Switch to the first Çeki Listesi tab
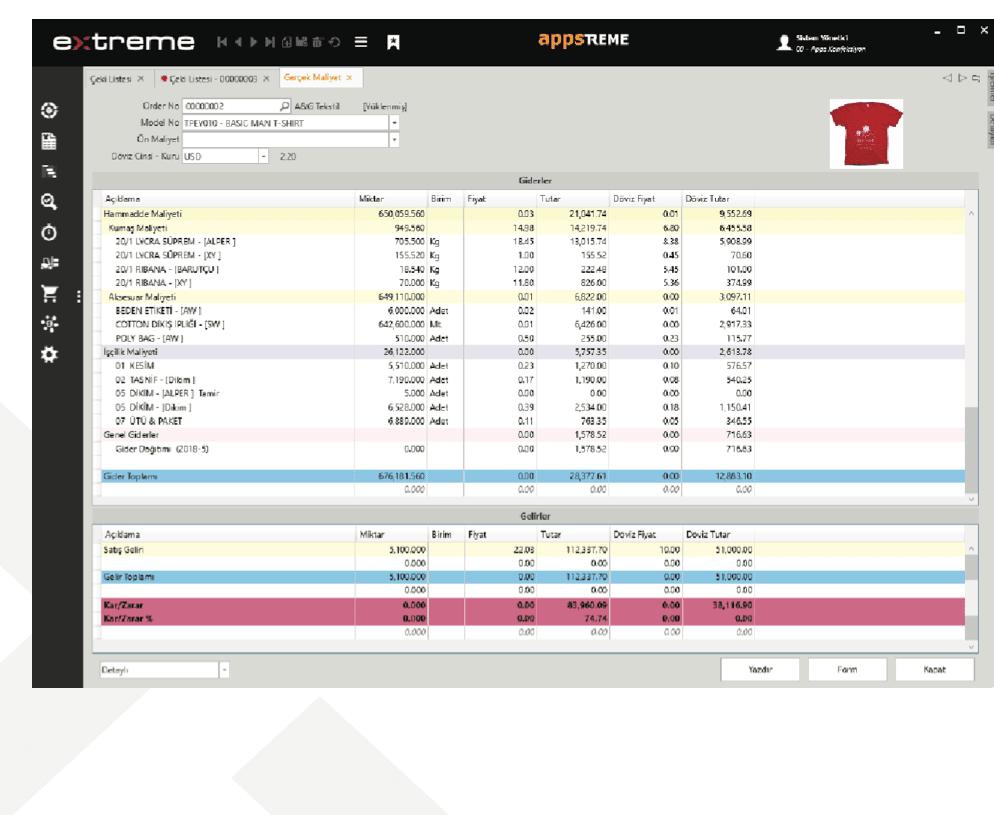 (111, 79)
